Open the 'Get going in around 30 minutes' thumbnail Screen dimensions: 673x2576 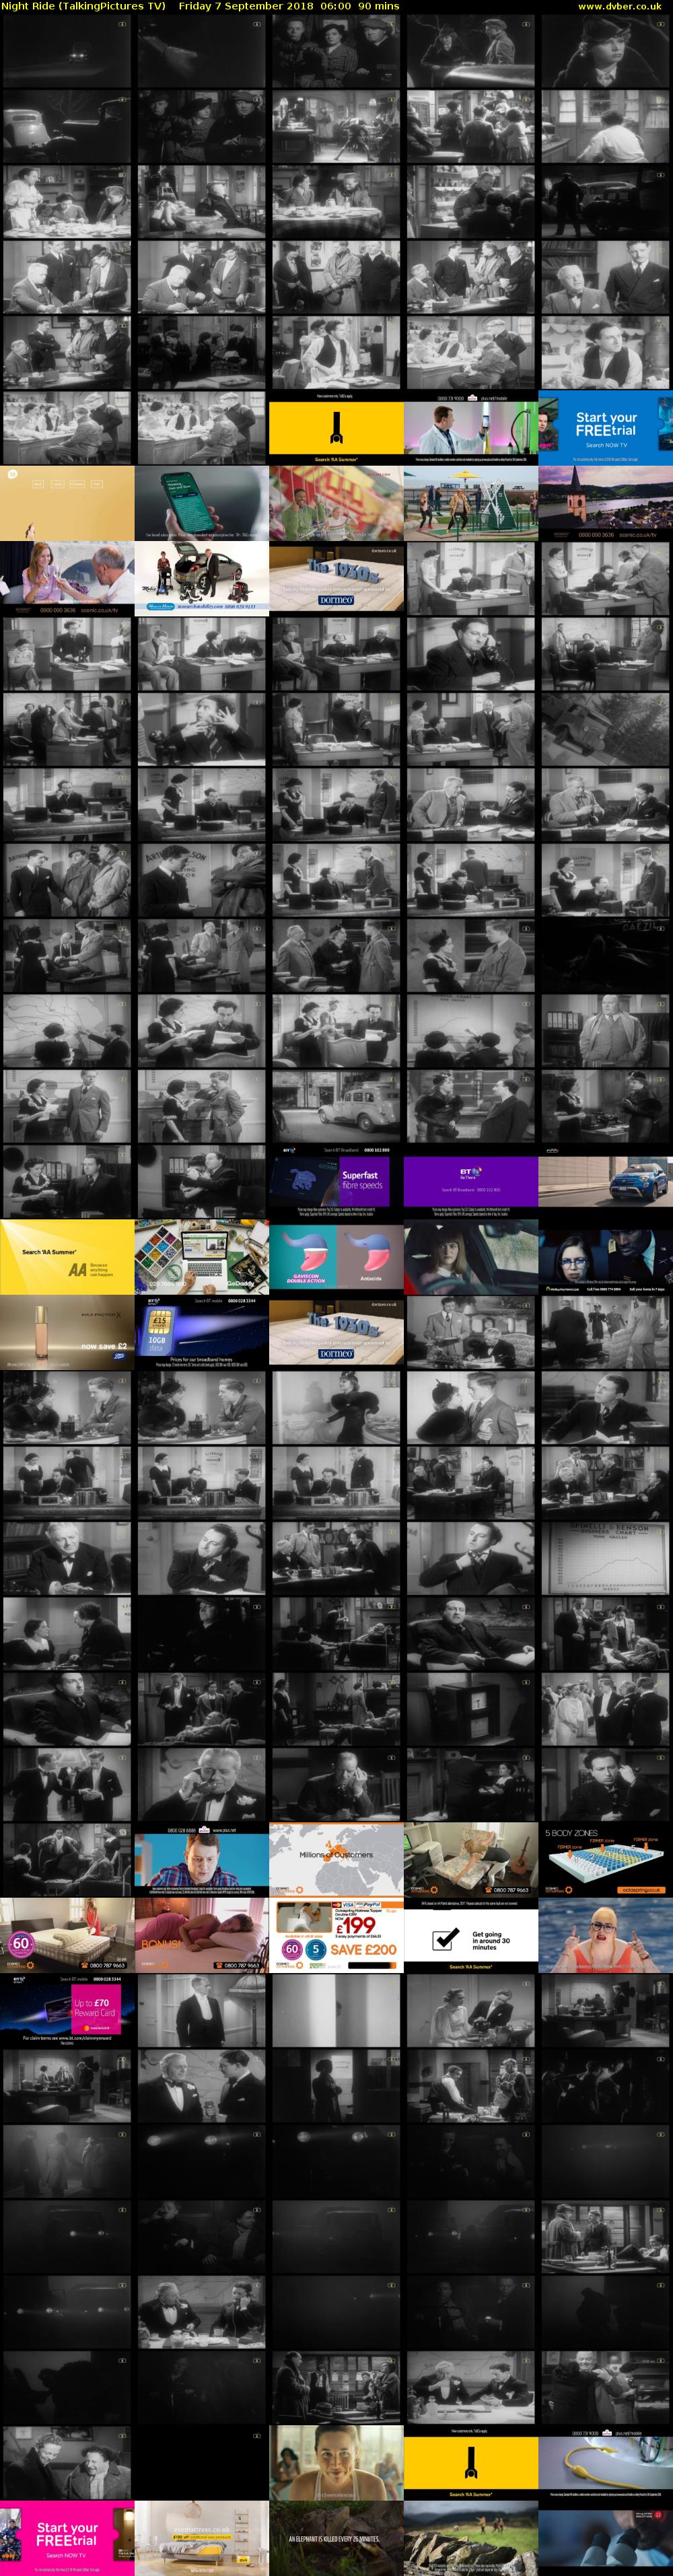[x=471, y=1935]
